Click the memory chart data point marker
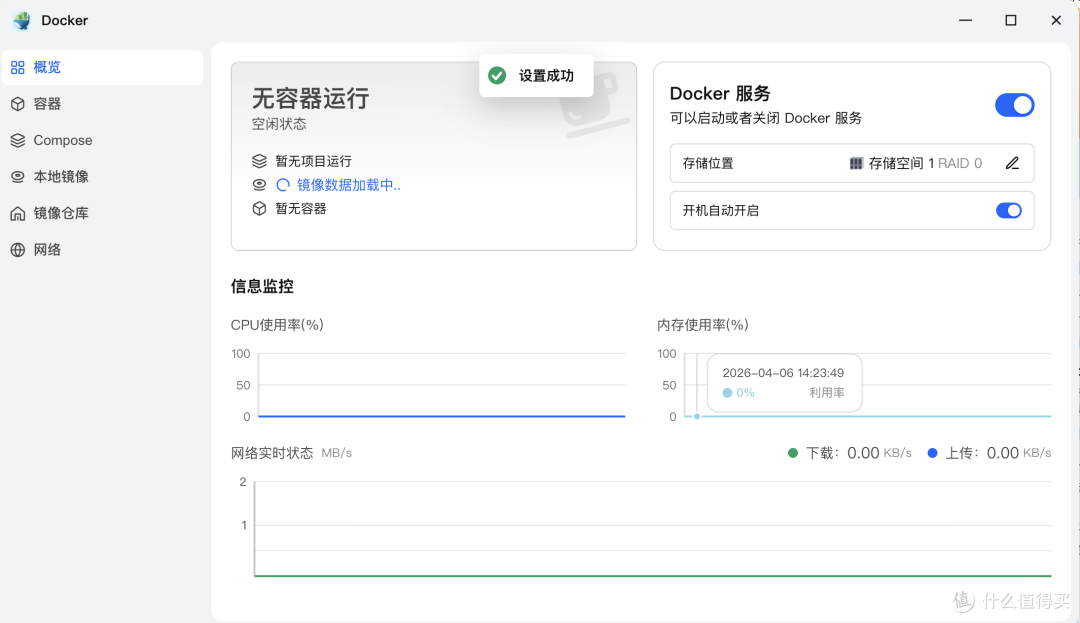The image size is (1080, 623). point(697,416)
